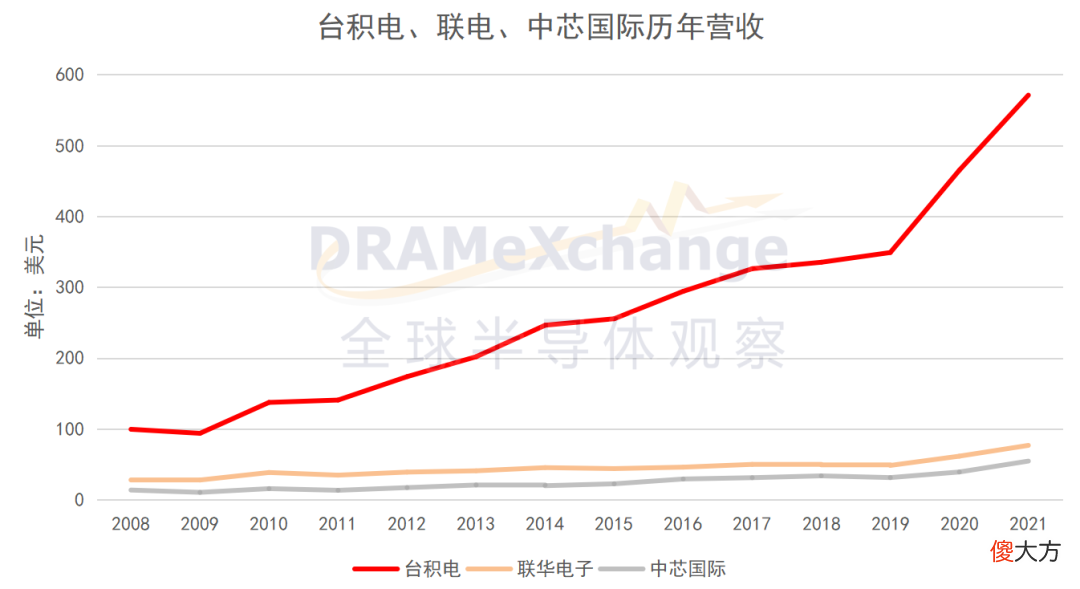Viewport: 1080px width, 589px height.
Task: Click y-axis value 200
Action: (x=70, y=358)
